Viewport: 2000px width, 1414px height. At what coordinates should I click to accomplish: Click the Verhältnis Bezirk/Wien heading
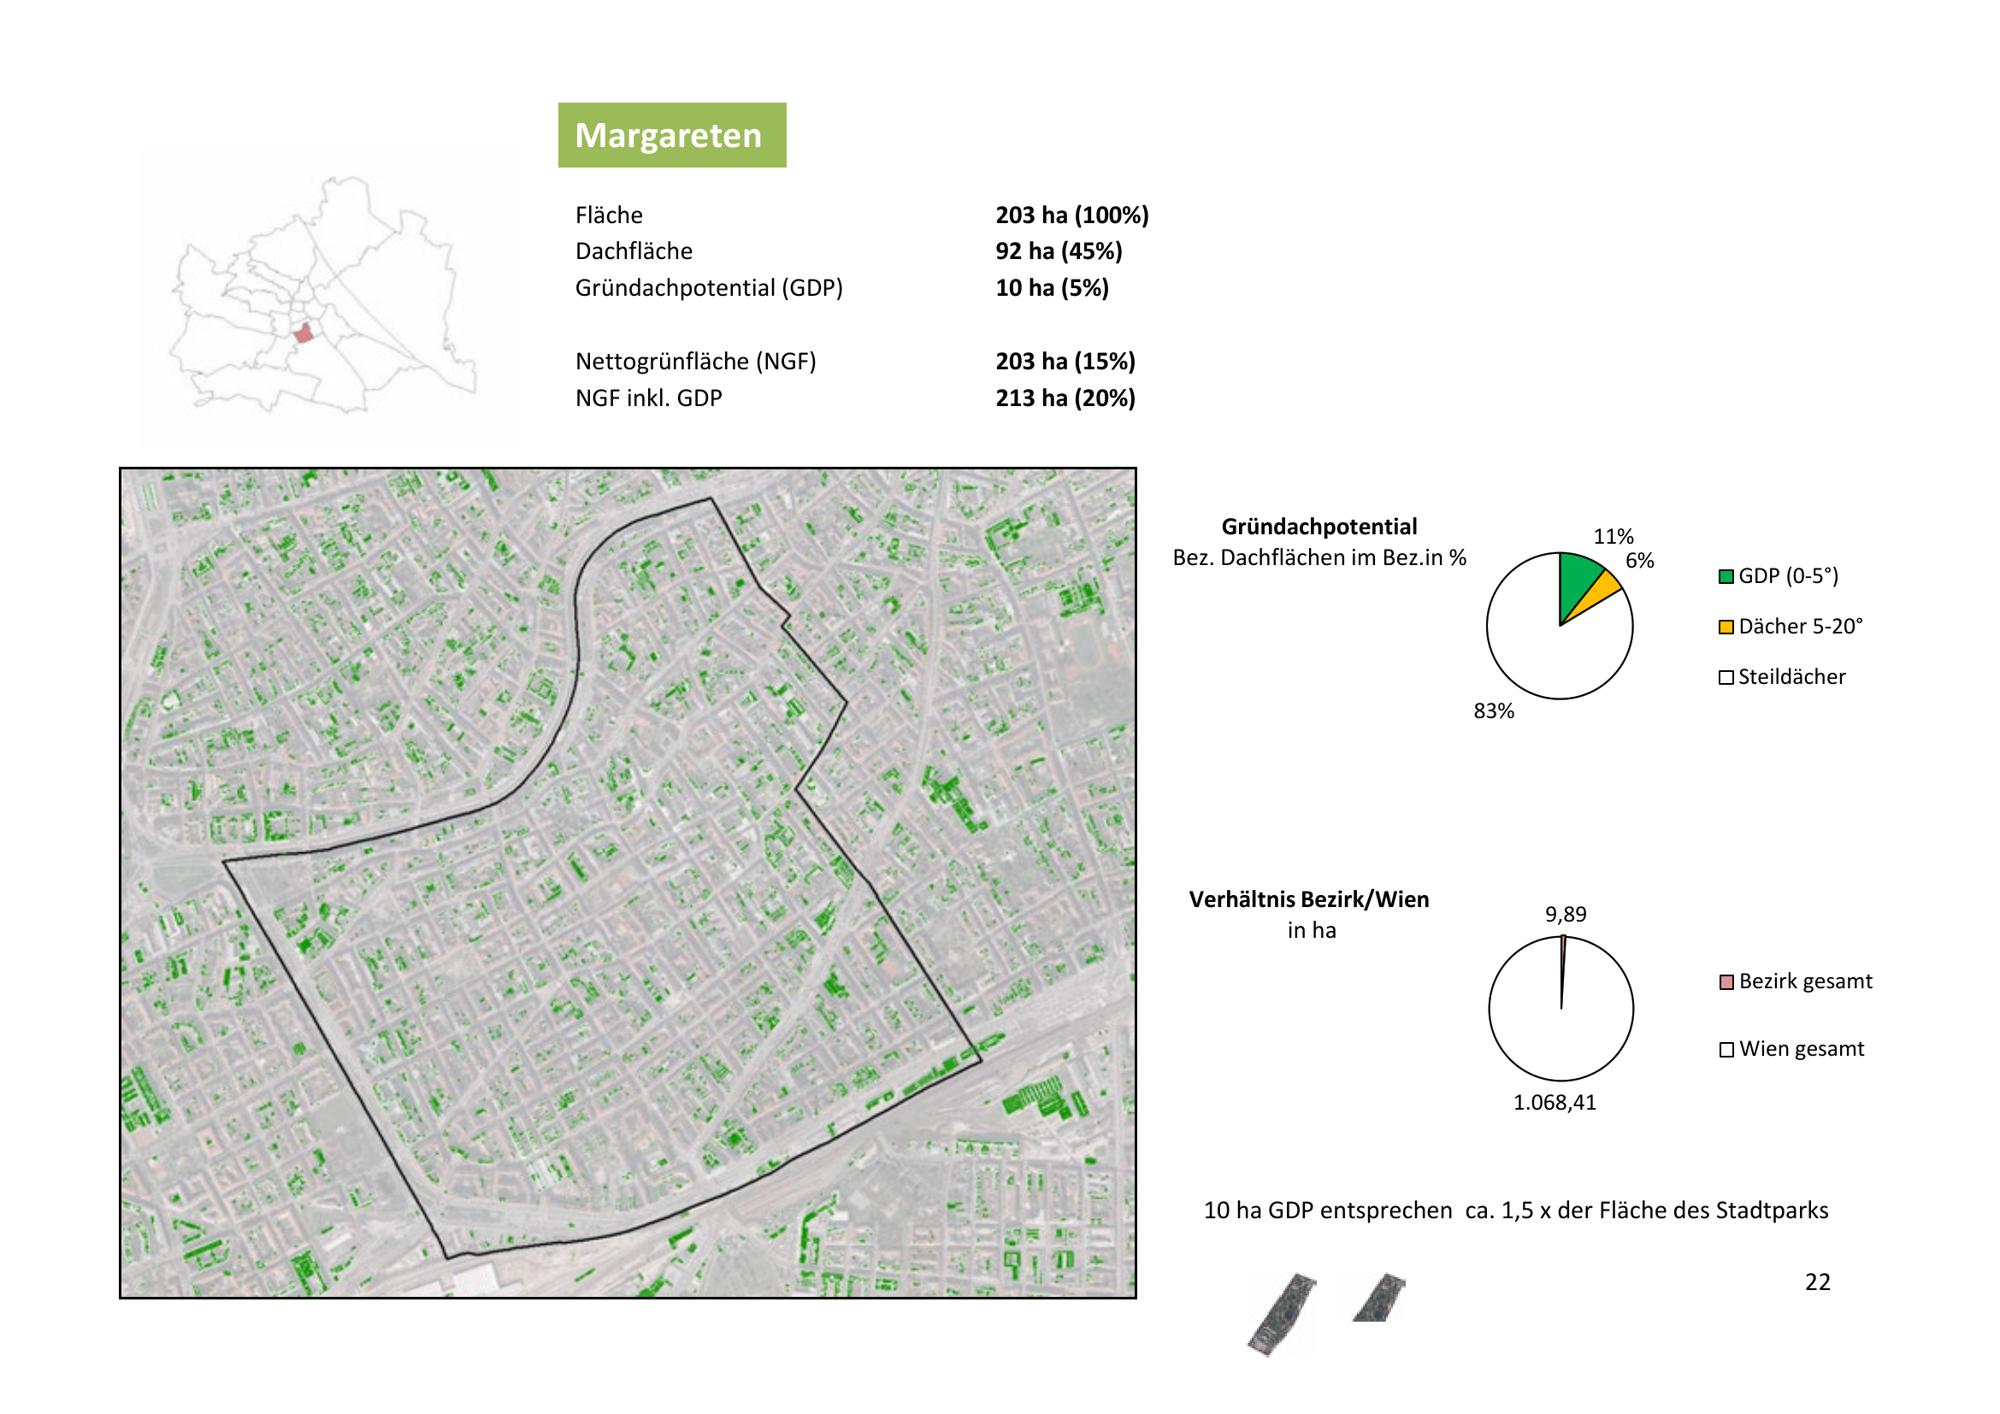(1308, 899)
